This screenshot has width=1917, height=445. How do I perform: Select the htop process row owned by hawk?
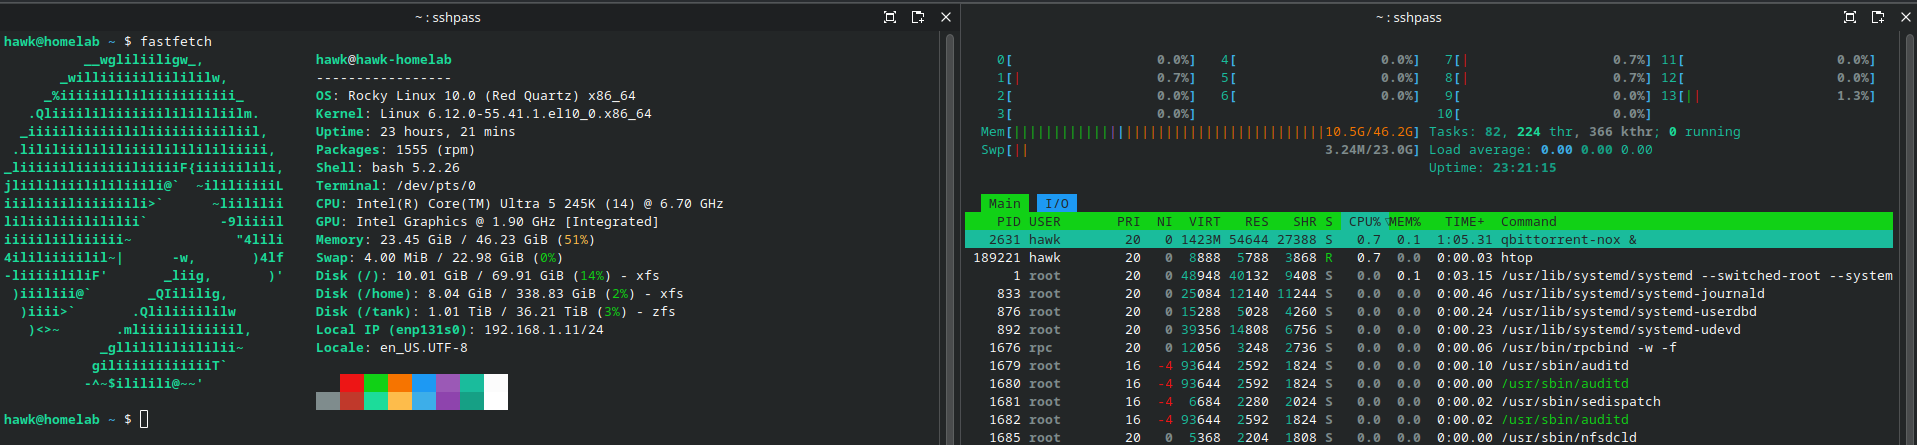coord(1429,257)
